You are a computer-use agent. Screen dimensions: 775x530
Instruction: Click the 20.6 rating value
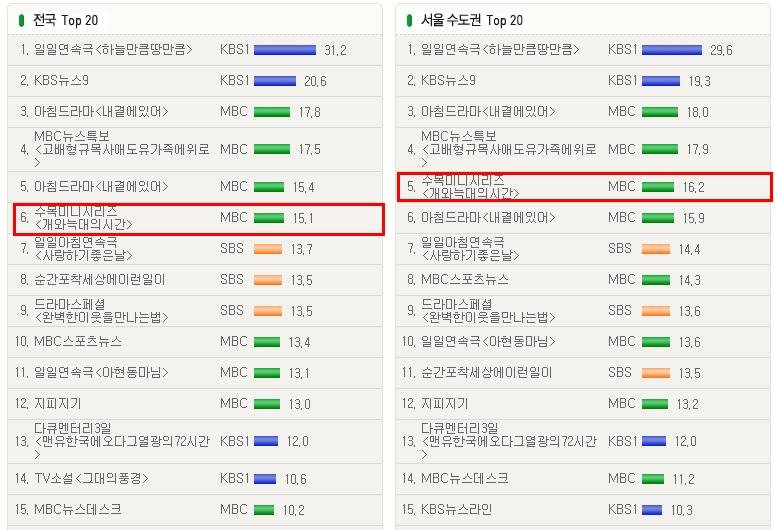pyautogui.click(x=315, y=81)
